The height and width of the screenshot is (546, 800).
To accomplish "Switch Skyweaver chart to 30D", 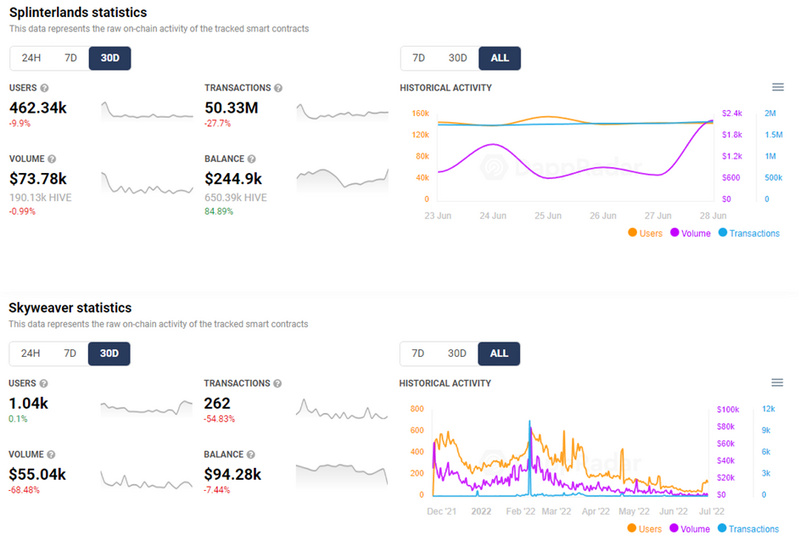I will click(457, 353).
